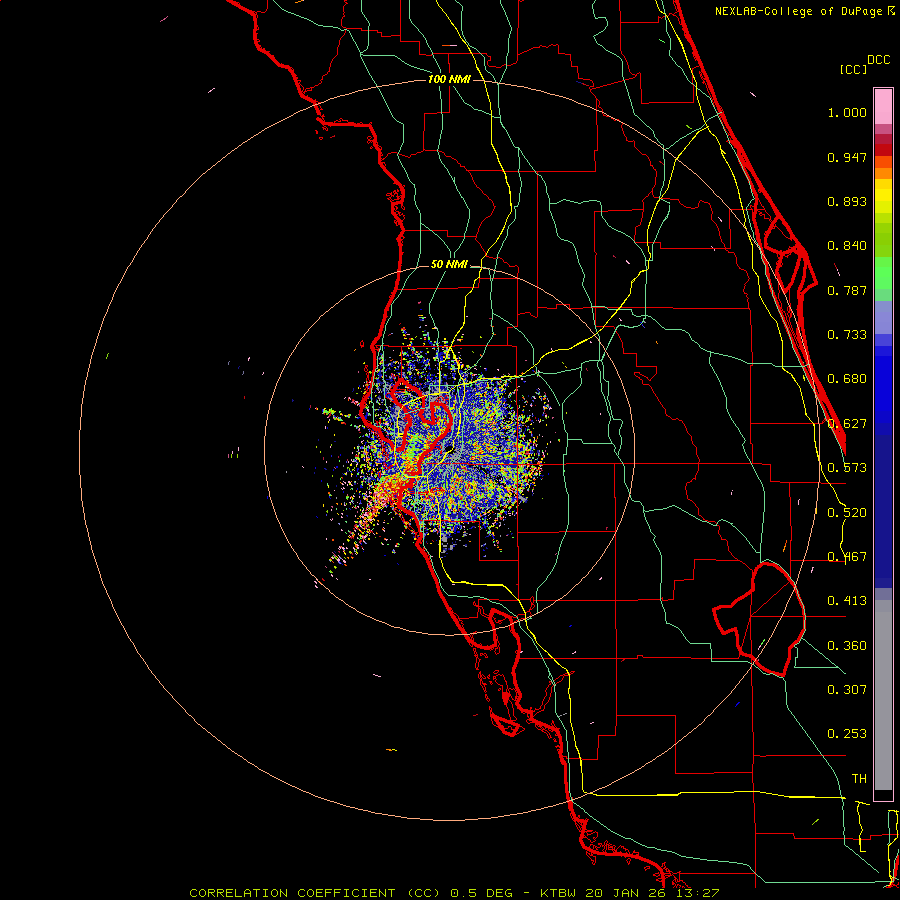Viewport: 900px width, 900px height.
Task: Select the 0.733 scale value
Action: click(x=847, y=335)
